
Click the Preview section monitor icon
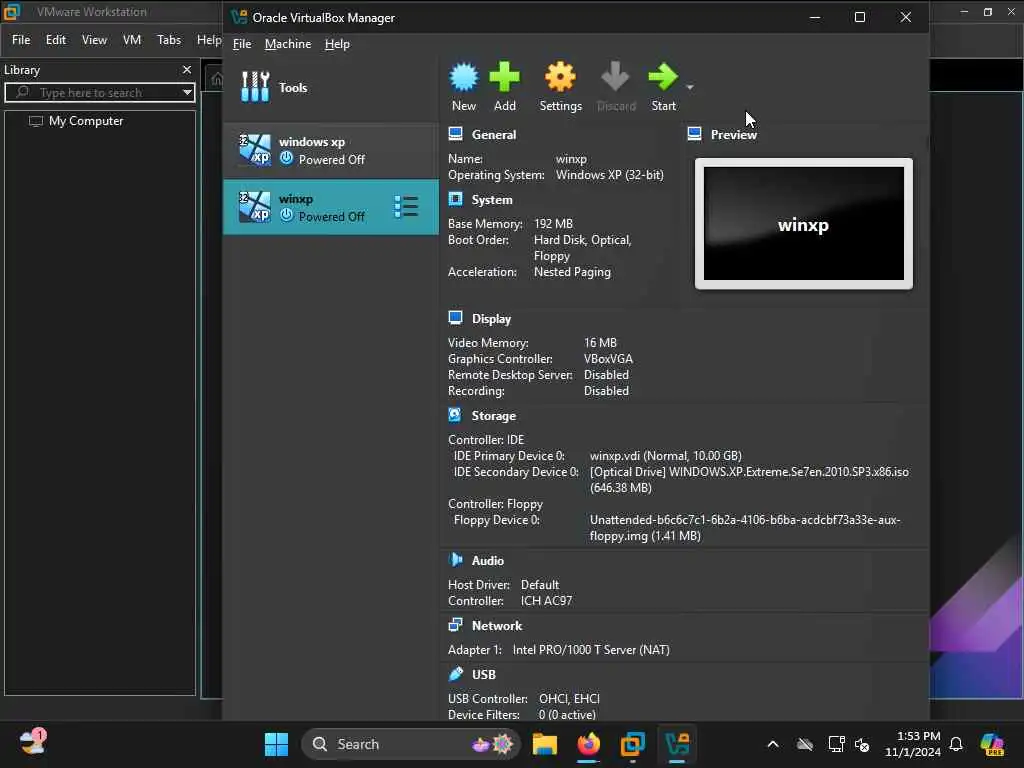tap(694, 134)
